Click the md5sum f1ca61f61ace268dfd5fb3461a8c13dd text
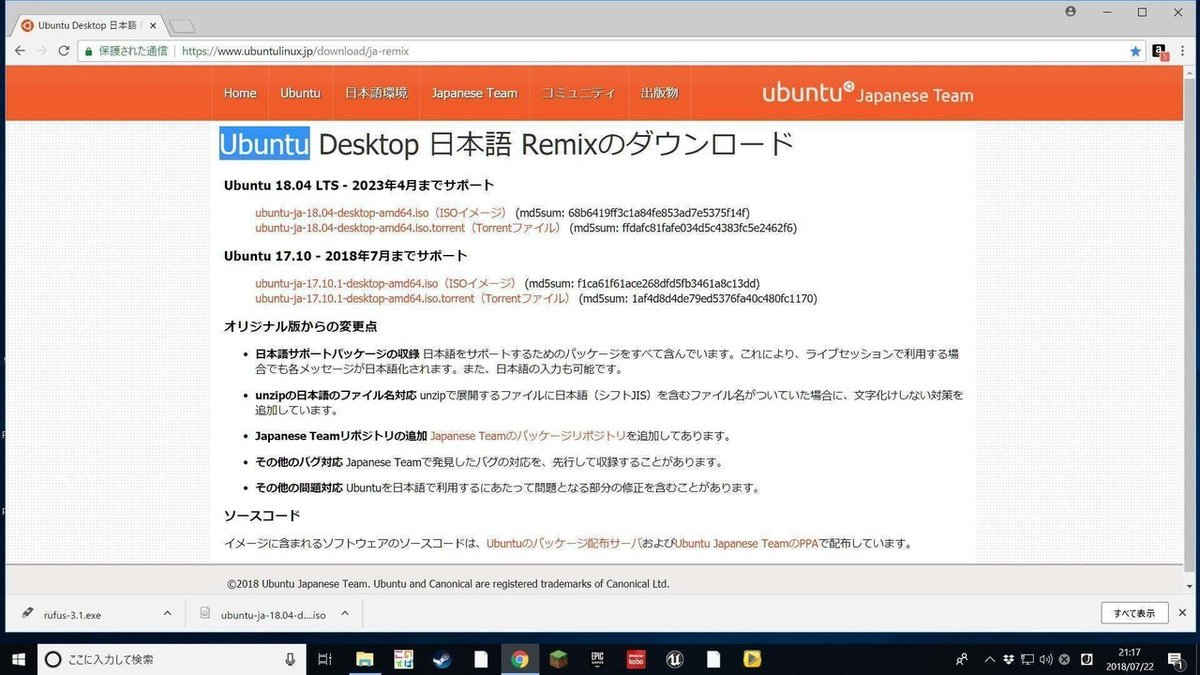The height and width of the screenshot is (675, 1200). (x=642, y=284)
